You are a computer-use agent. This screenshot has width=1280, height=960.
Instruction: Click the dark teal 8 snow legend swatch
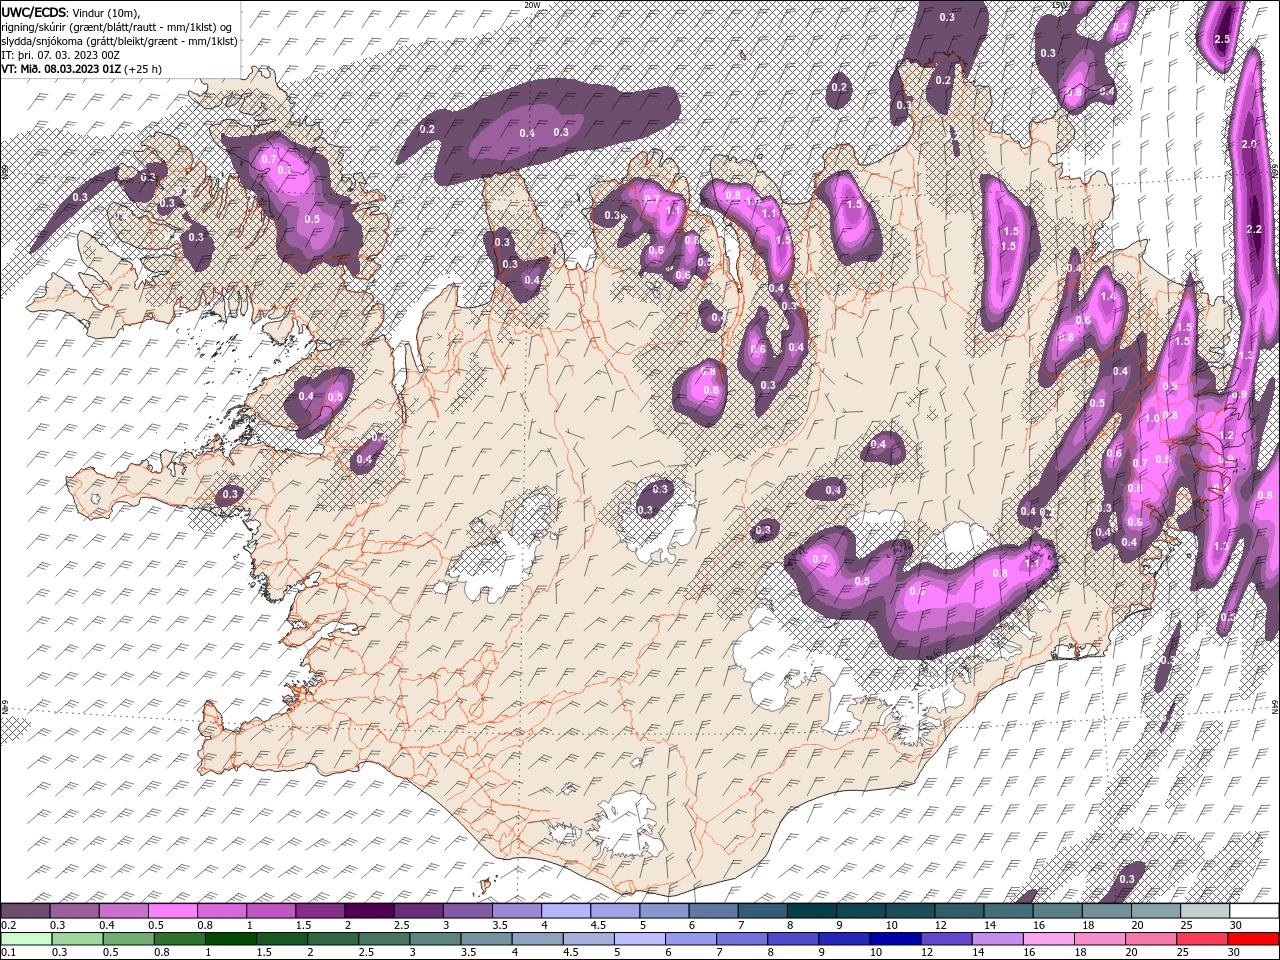[x=811, y=911]
